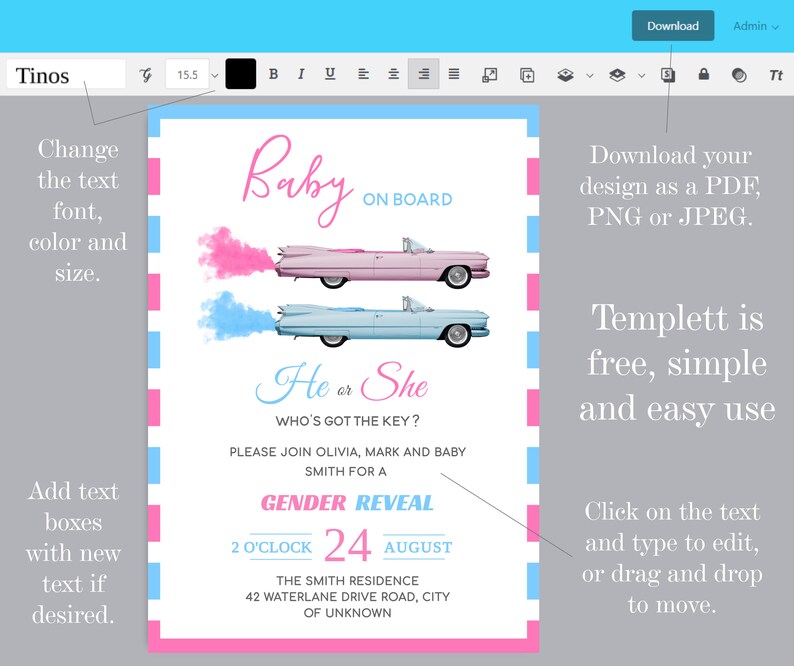Select the AUGUST text
Screen dimensions: 794x666
pyautogui.click(x=418, y=547)
